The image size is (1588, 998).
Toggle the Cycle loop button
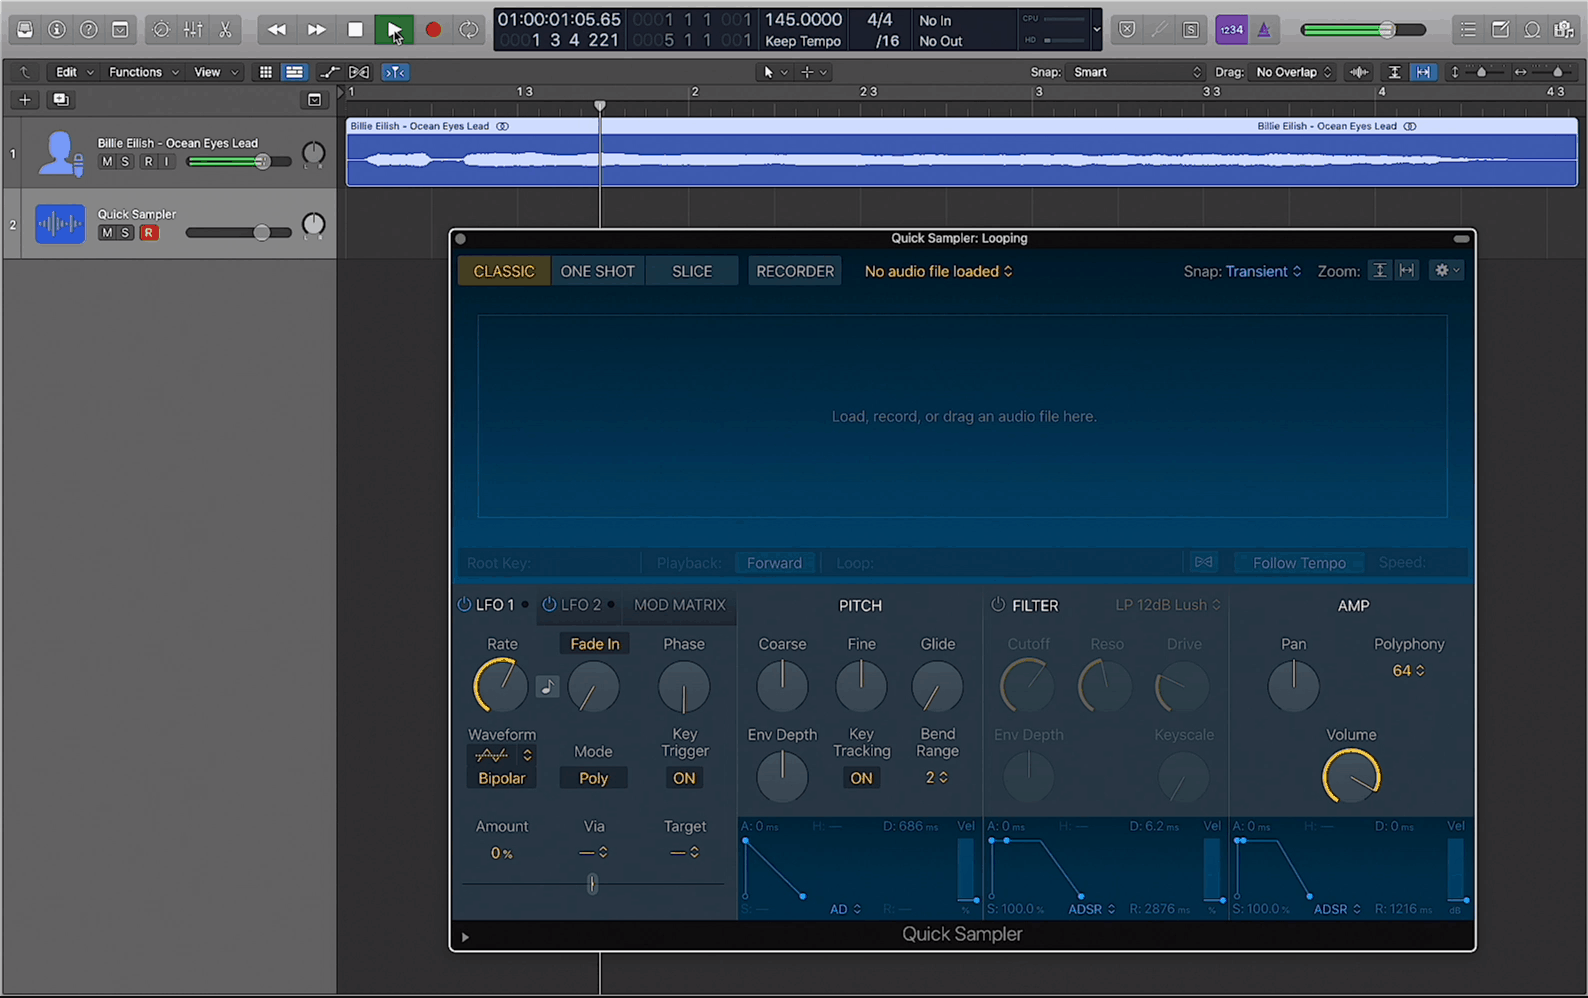point(468,30)
